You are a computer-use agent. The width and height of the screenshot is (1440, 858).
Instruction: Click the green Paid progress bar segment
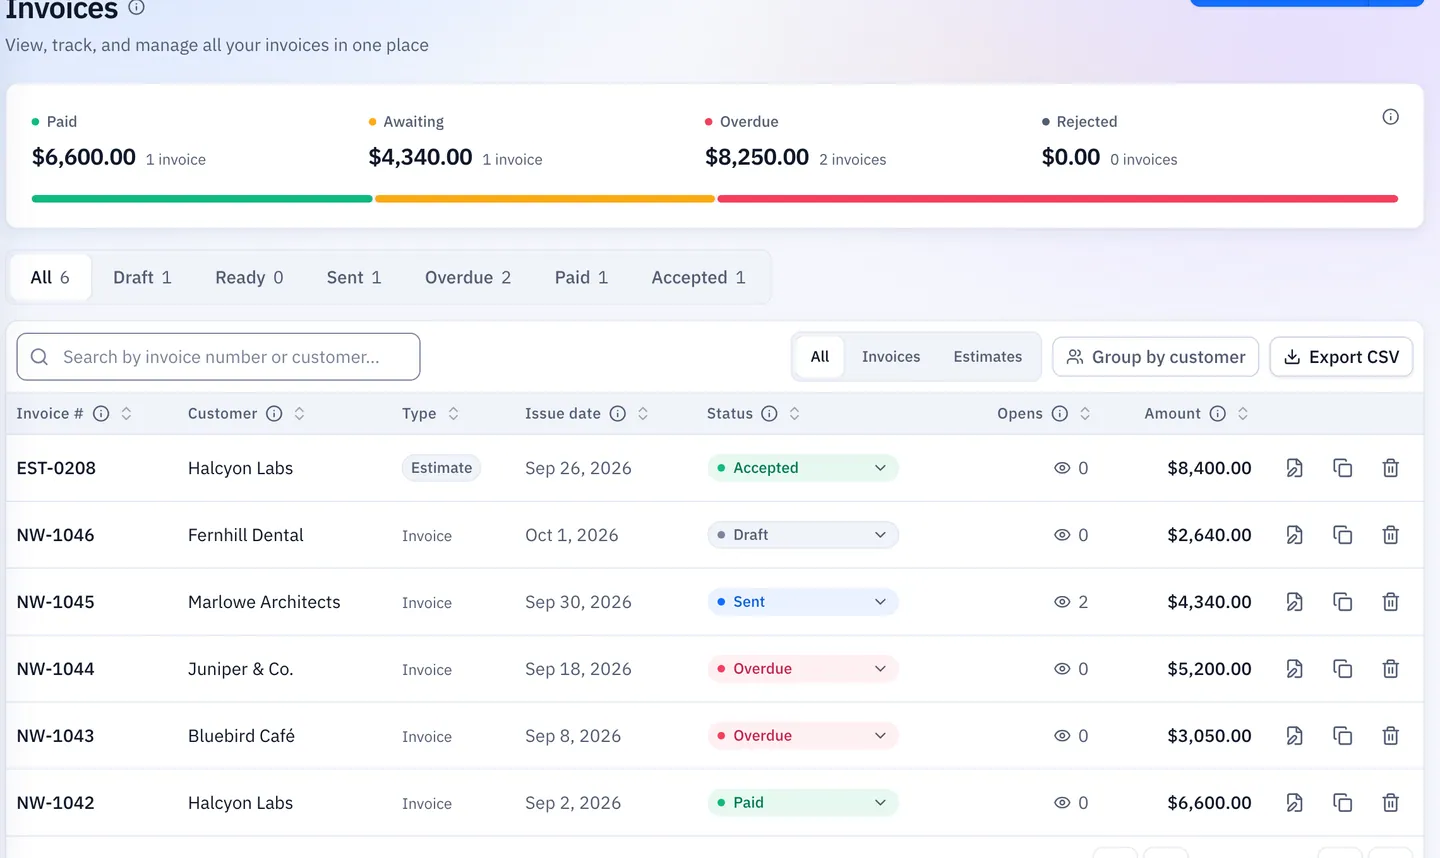[x=202, y=199]
